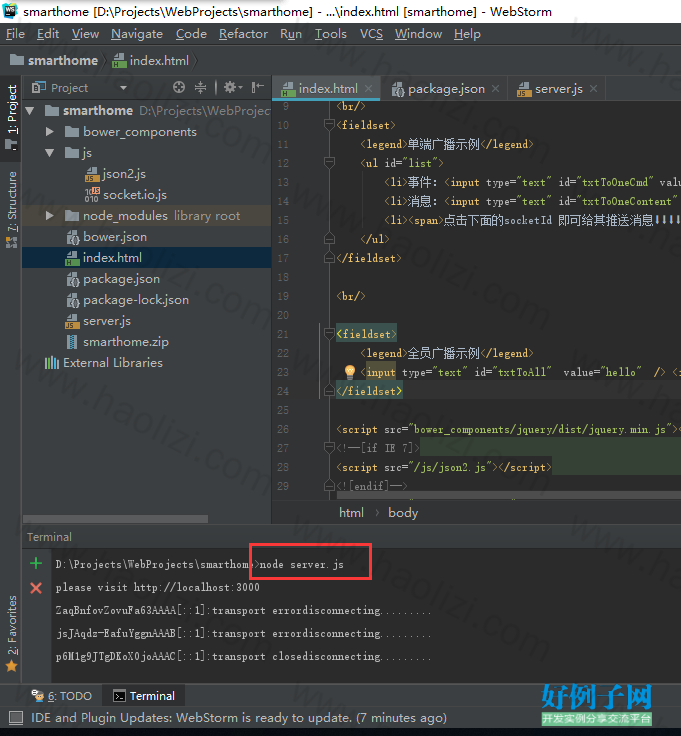
Task: Click the editor horizontal scrollbar
Action: [x=509, y=495]
